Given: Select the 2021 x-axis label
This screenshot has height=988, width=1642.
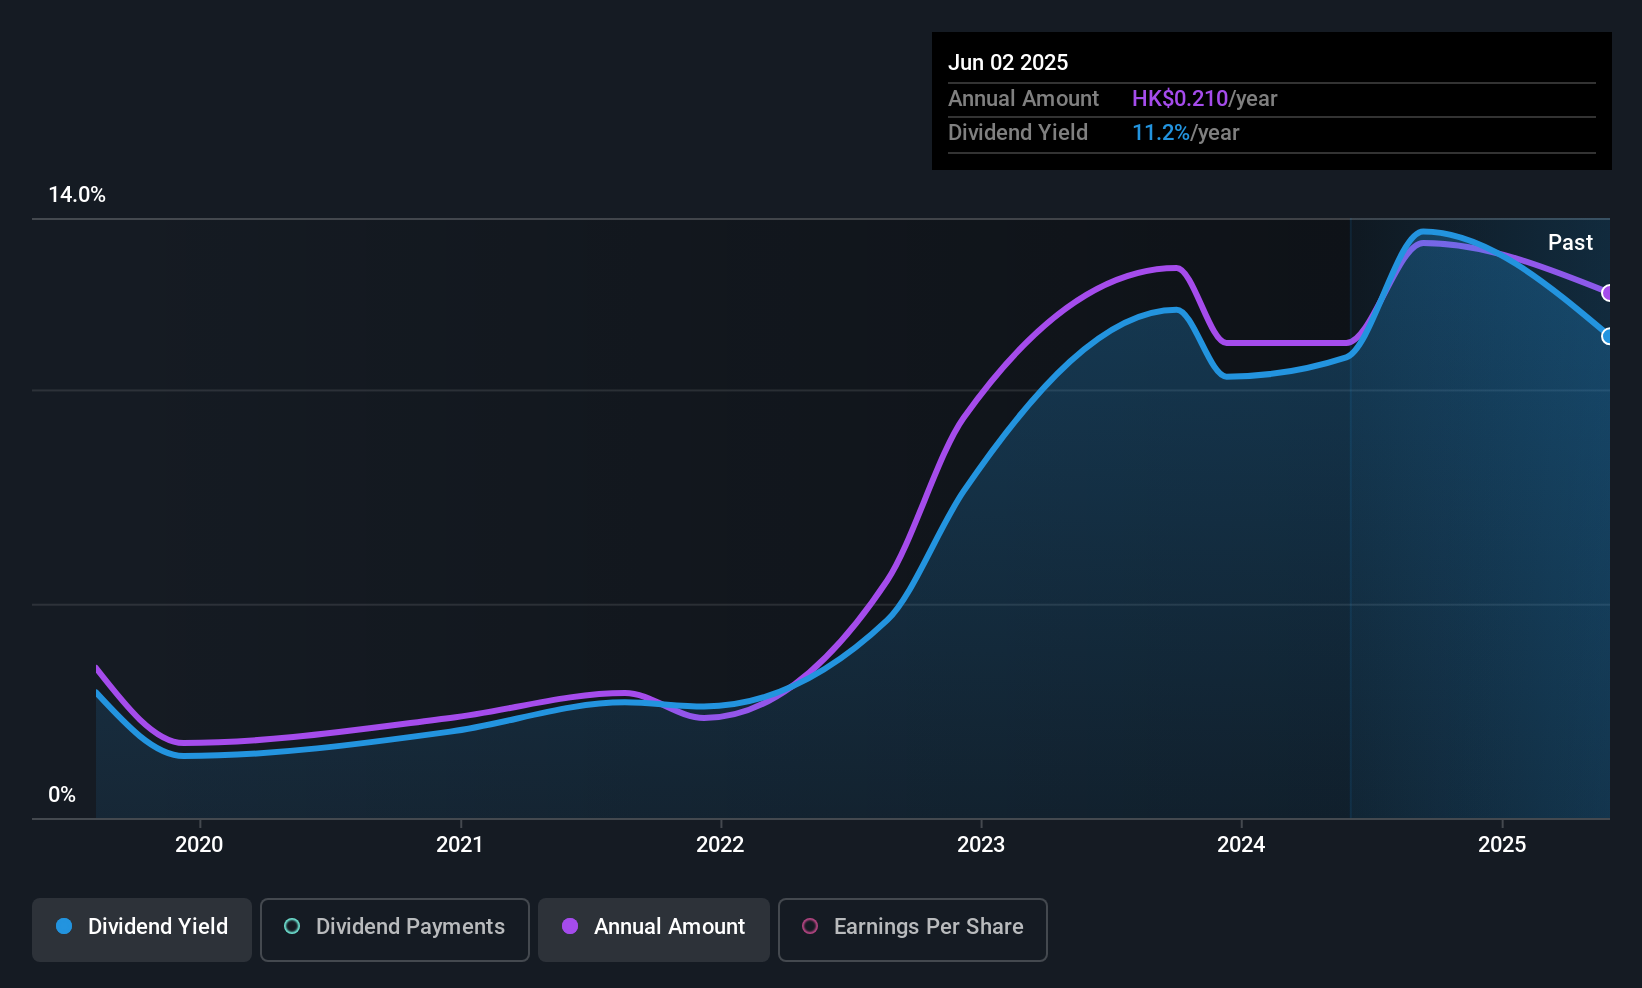Looking at the screenshot, I should point(460,844).
